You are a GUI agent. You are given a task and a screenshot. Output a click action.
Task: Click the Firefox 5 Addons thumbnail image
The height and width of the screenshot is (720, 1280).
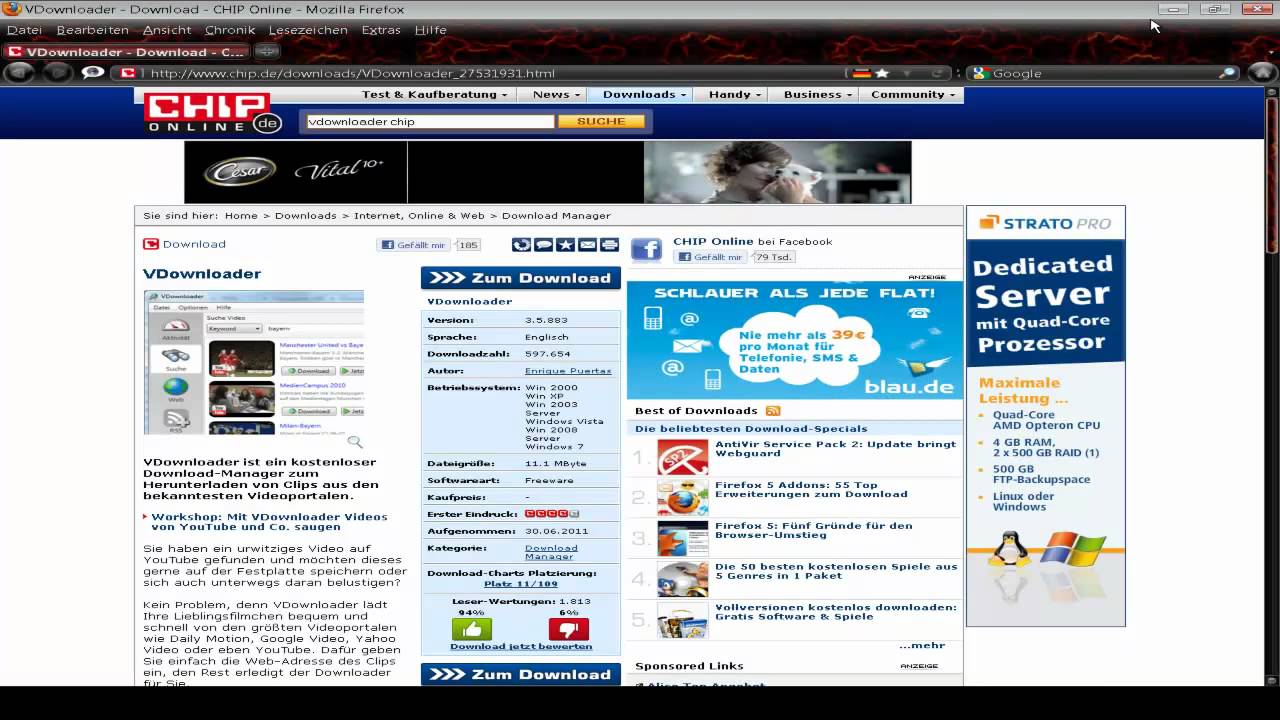tap(682, 498)
